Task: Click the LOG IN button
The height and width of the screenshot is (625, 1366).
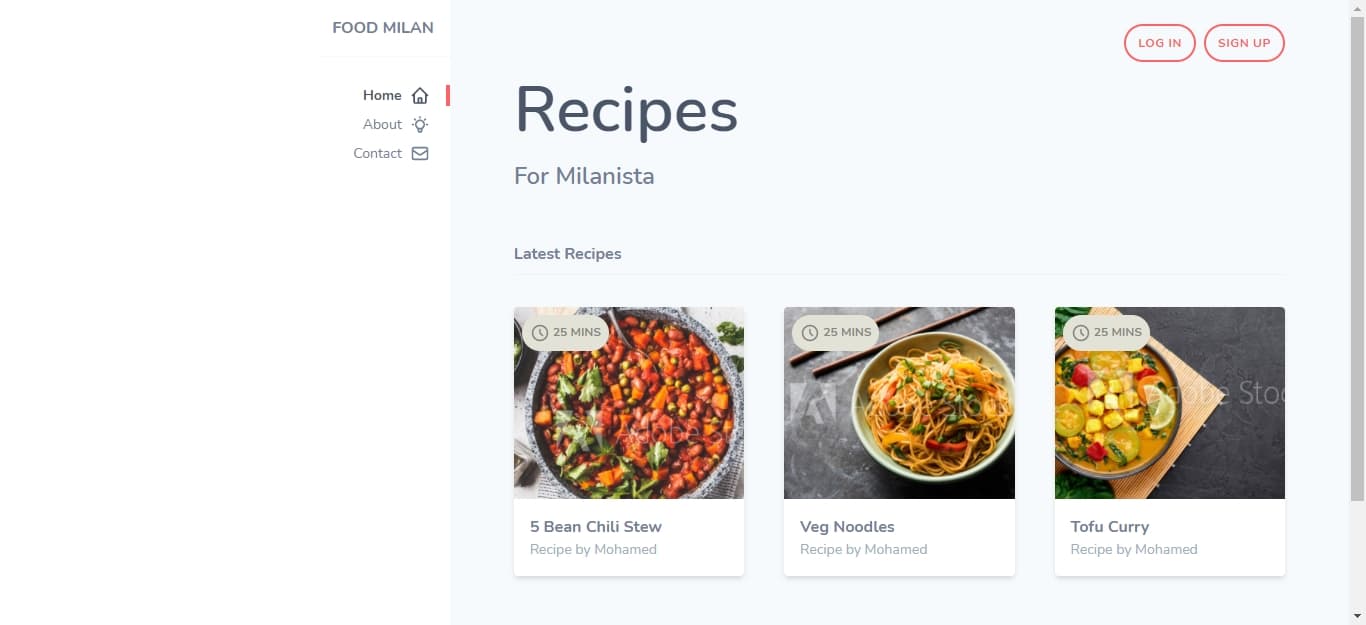Action: tap(1160, 43)
